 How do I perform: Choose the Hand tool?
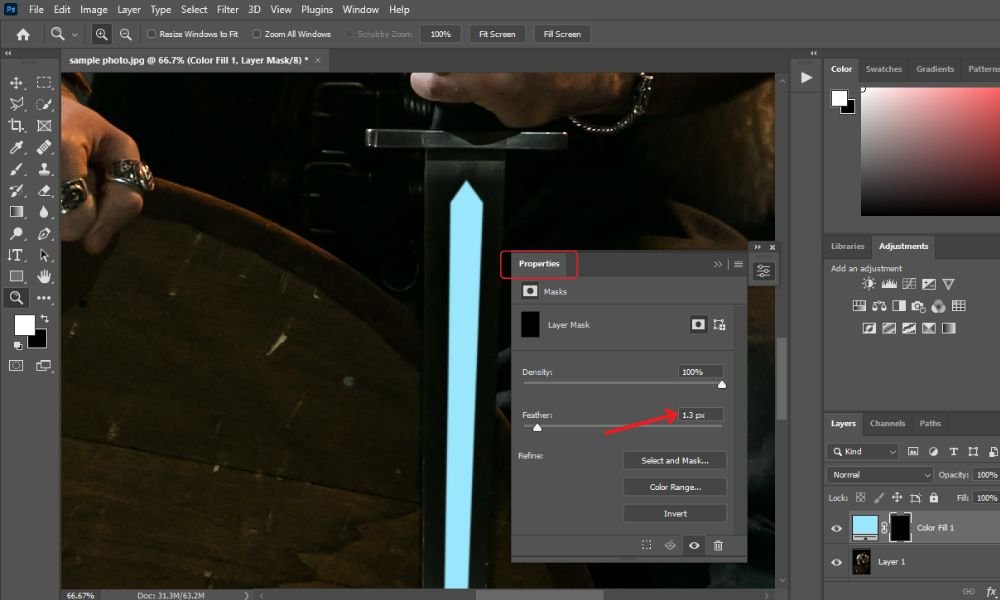[x=44, y=276]
